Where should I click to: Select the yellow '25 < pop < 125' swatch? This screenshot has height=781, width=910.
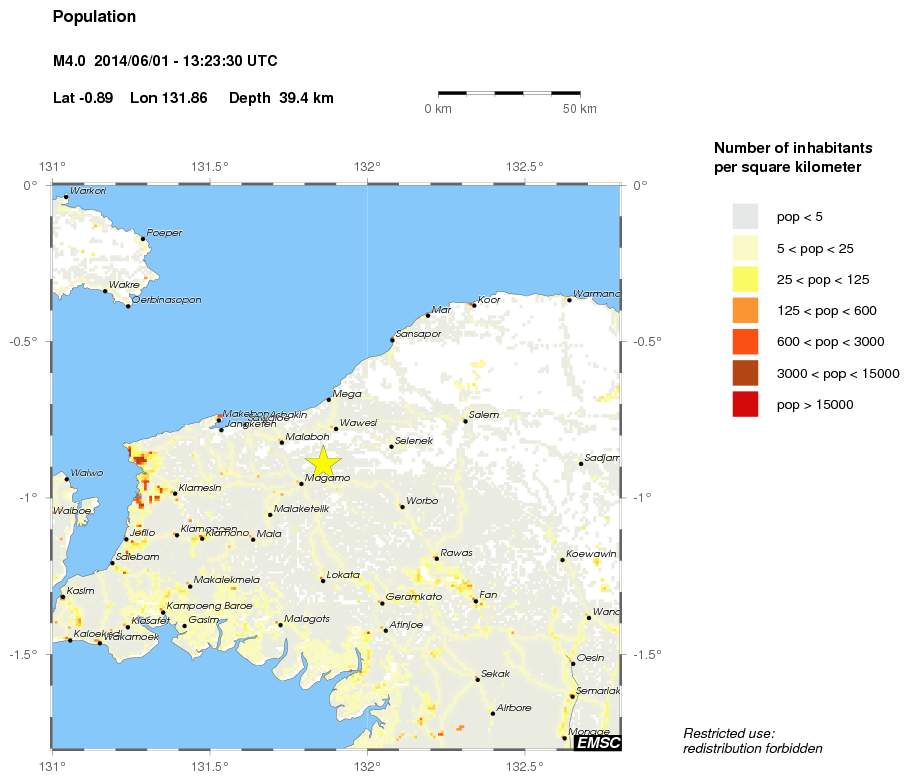coord(745,279)
